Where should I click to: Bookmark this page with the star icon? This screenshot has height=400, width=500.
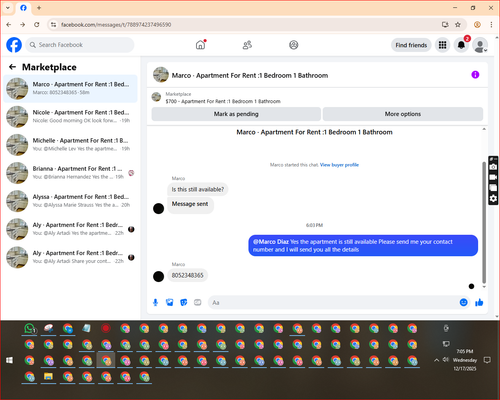point(458,24)
